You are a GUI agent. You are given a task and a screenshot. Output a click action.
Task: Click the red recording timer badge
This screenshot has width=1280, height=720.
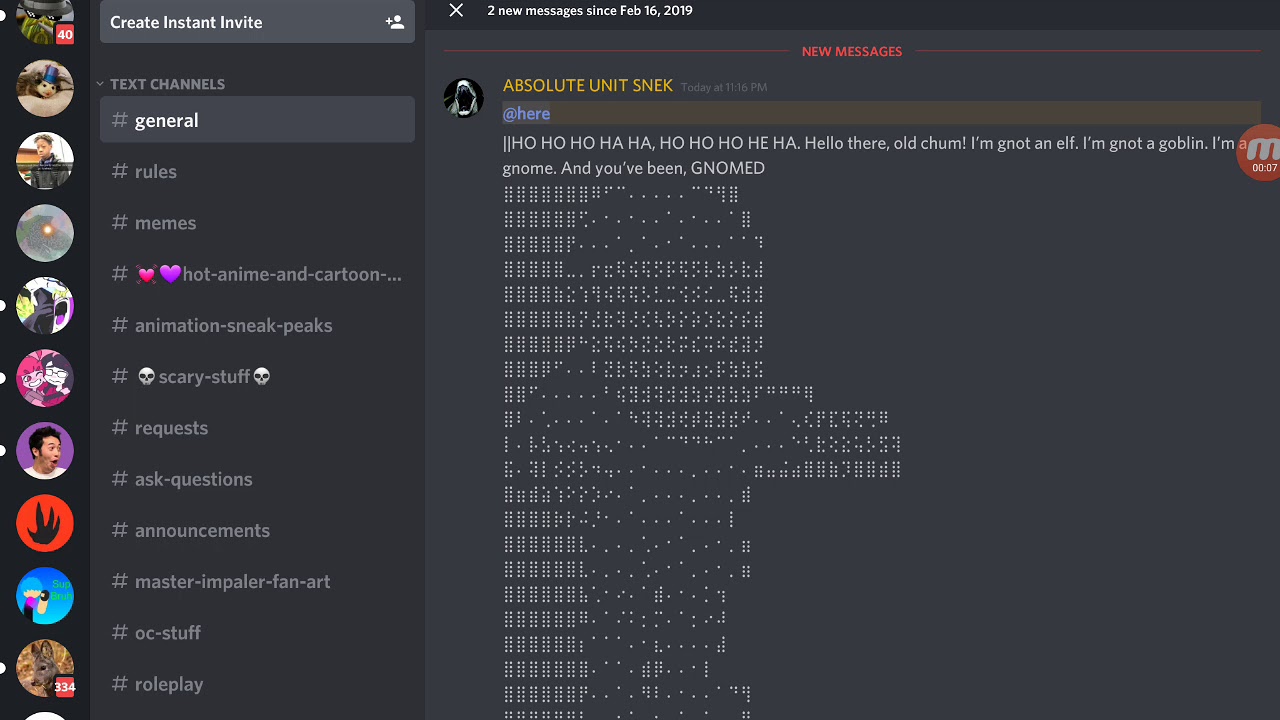coord(1262,153)
